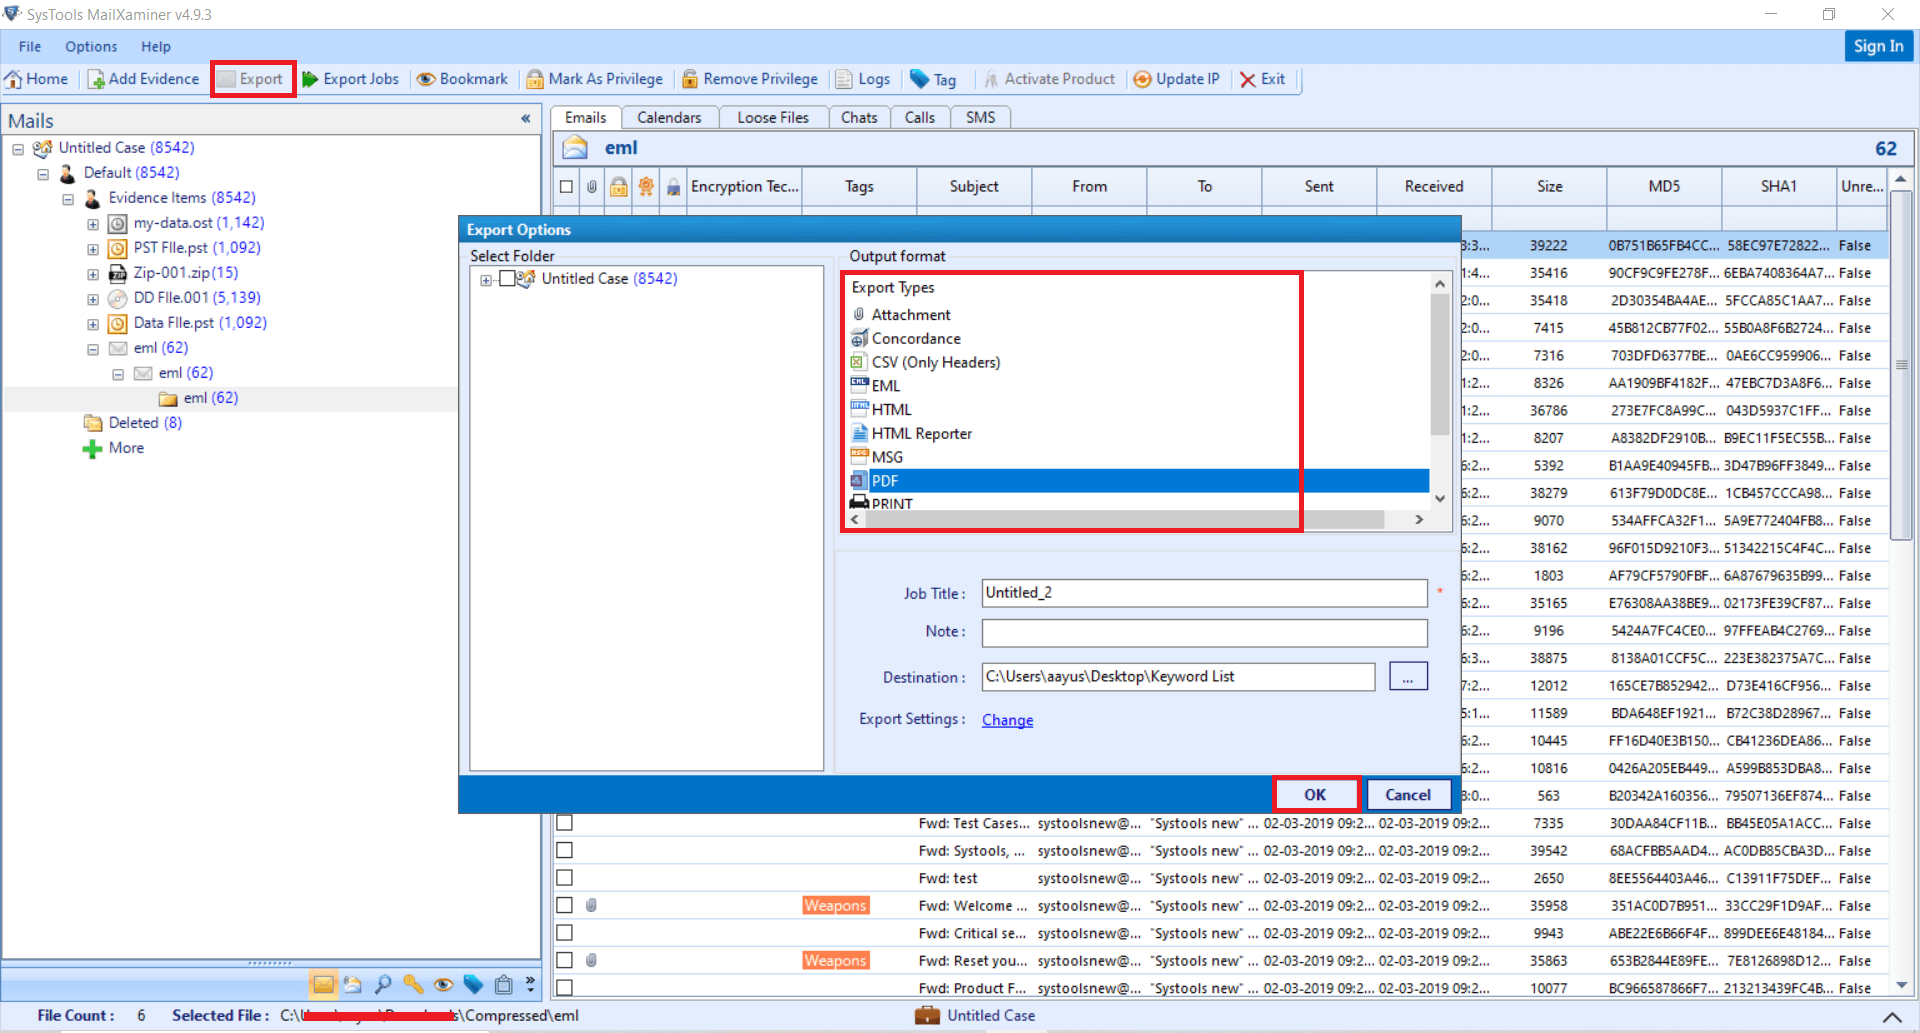Click the key icon in bottom panel
Viewport: 1920px width, 1033px height.
click(413, 984)
